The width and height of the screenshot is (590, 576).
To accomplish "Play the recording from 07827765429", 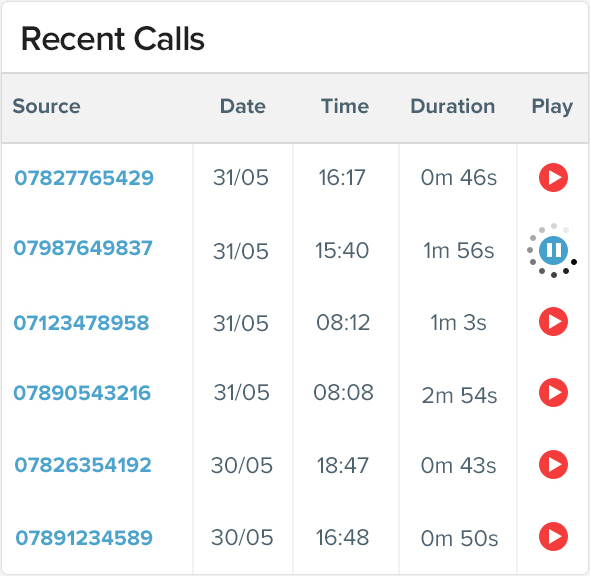I will 553,177.
